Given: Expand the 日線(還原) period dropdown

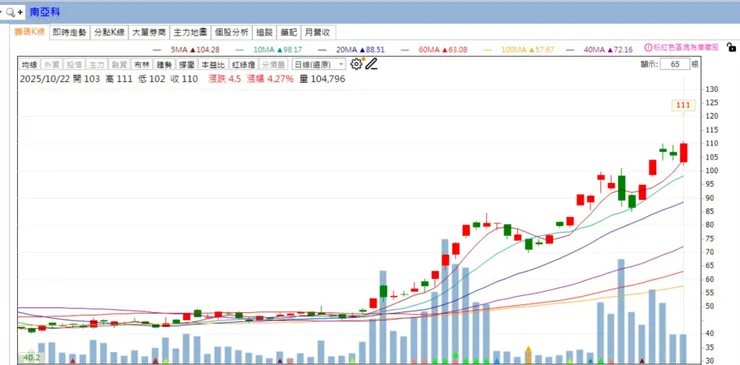Looking at the screenshot, I should point(319,65).
